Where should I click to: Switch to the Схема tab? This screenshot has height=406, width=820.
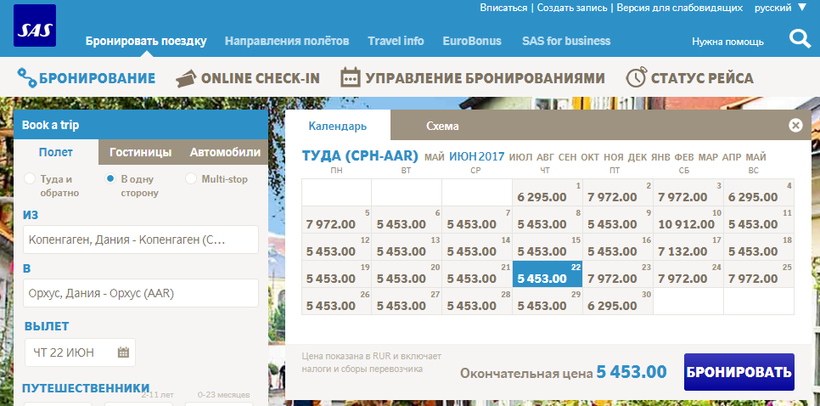[x=442, y=127]
